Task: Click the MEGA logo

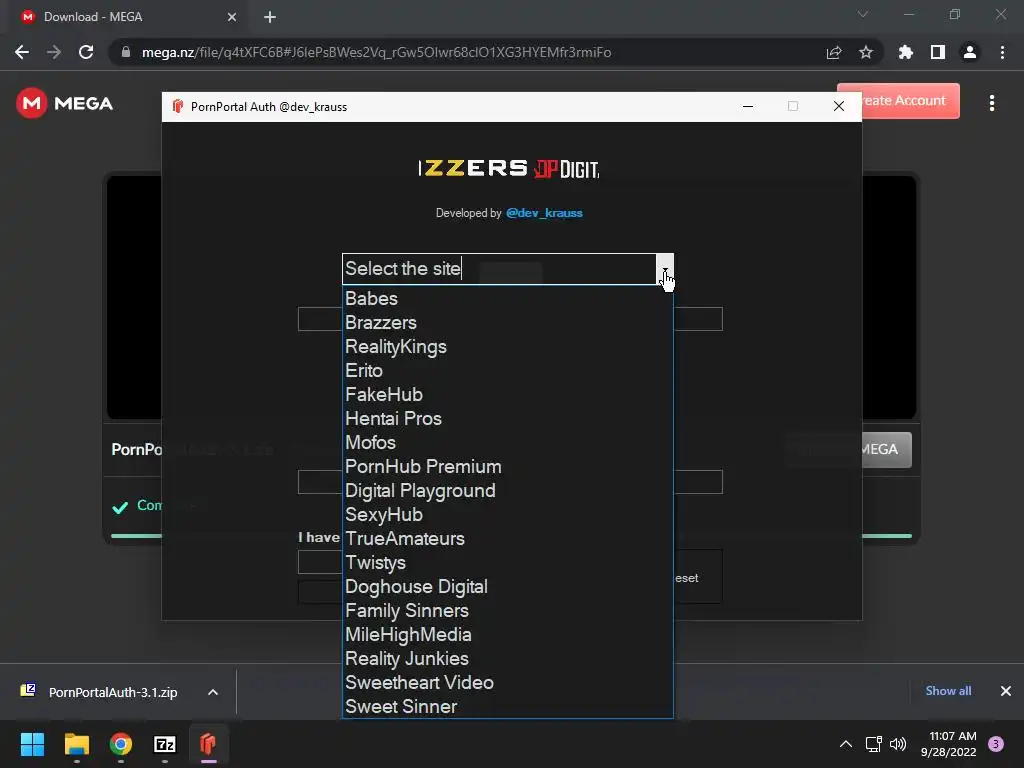Action: (x=65, y=103)
